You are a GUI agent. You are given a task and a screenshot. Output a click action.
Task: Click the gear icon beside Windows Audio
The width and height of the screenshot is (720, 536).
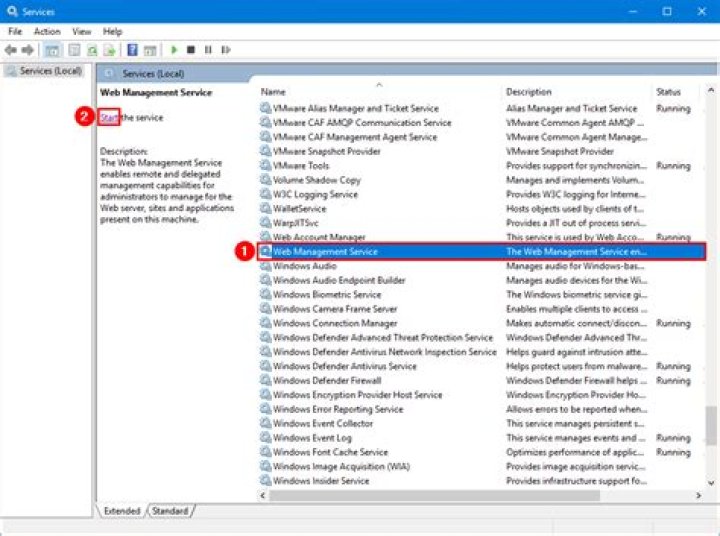pyautogui.click(x=265, y=266)
